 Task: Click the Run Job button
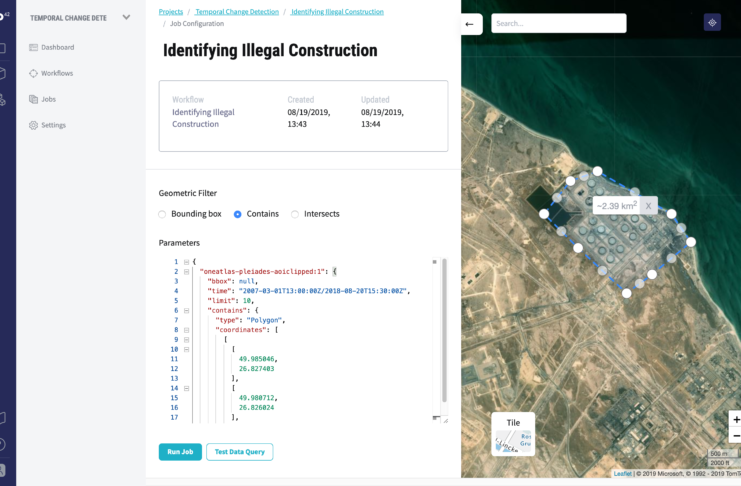click(179, 452)
